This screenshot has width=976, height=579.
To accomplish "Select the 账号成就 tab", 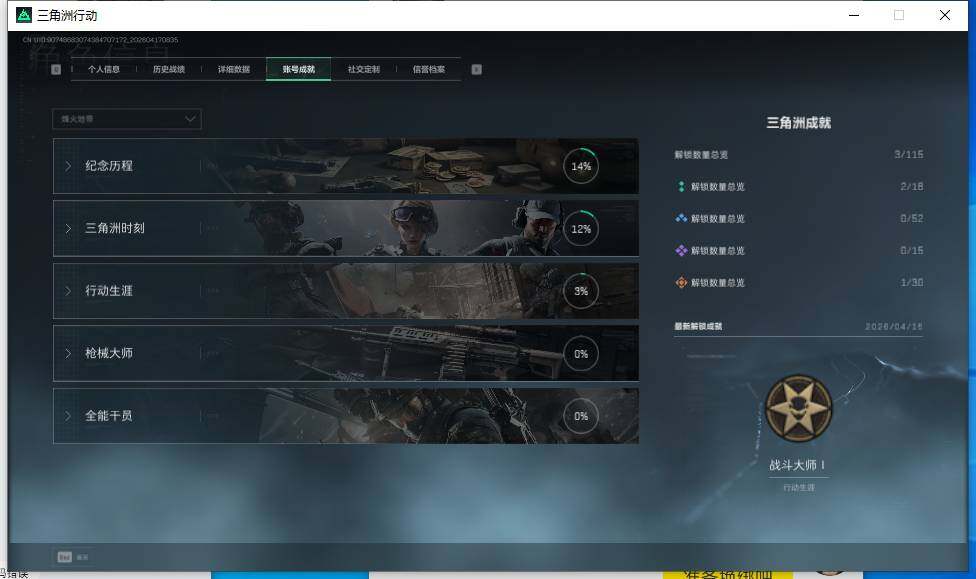I will click(298, 69).
